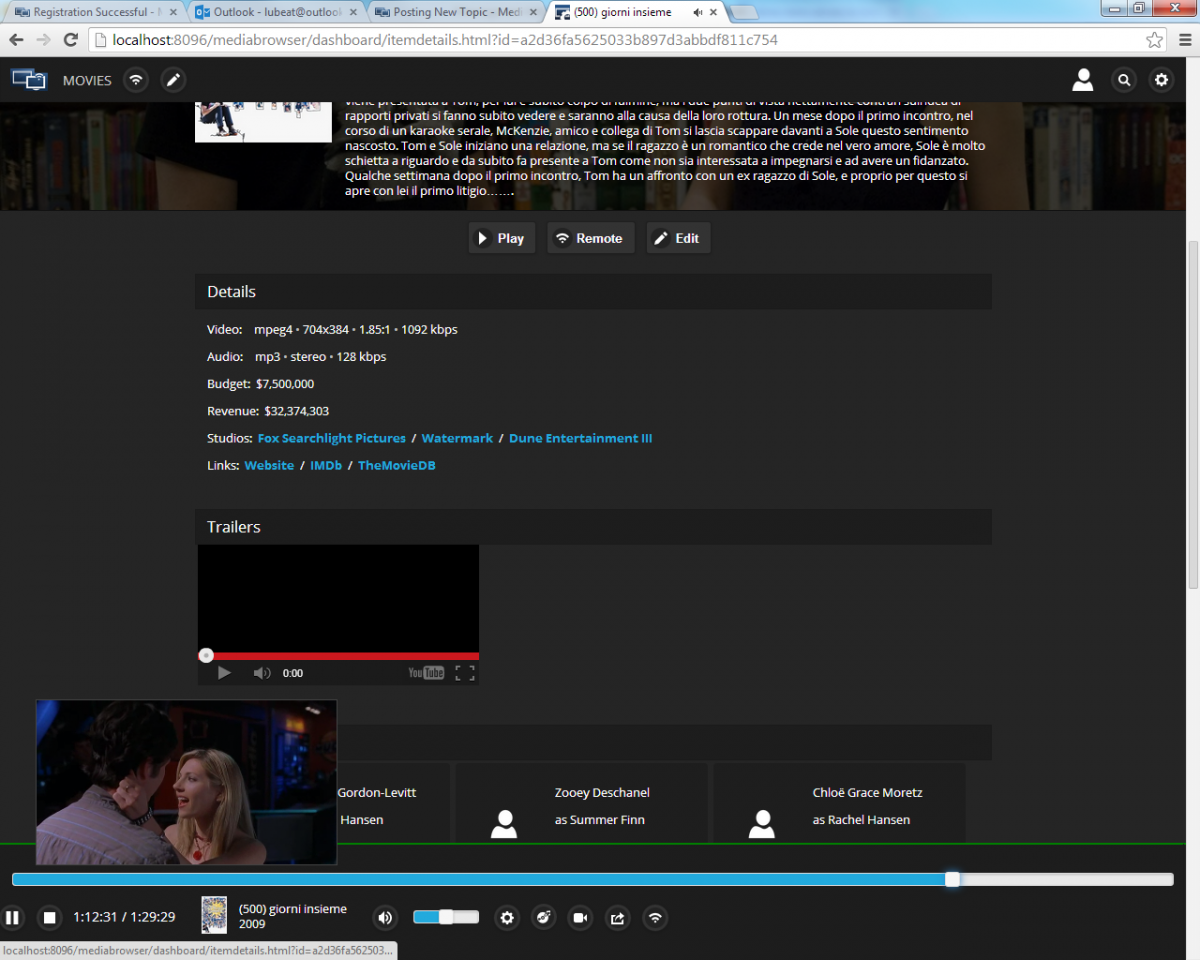The image size is (1200, 960).
Task: Mute the YouTube trailer volume icon
Action: click(x=262, y=673)
